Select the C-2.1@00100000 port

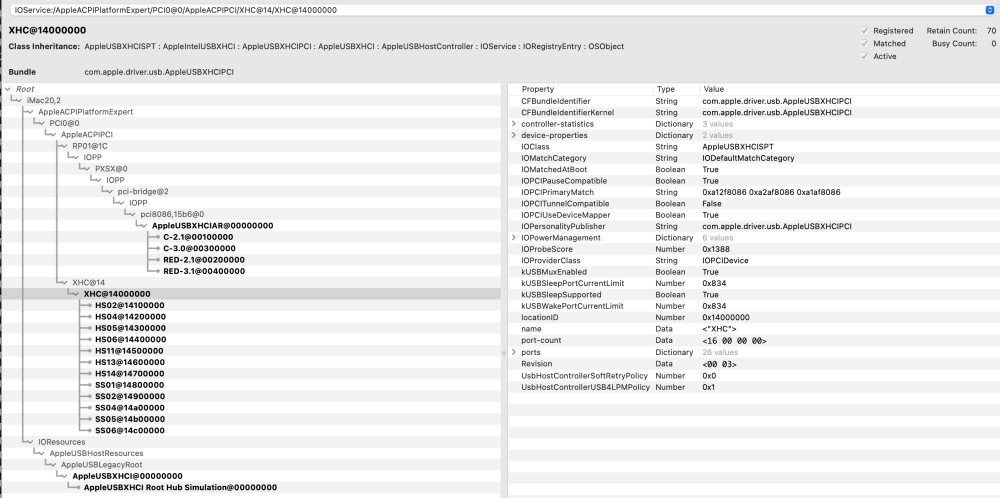click(x=198, y=237)
